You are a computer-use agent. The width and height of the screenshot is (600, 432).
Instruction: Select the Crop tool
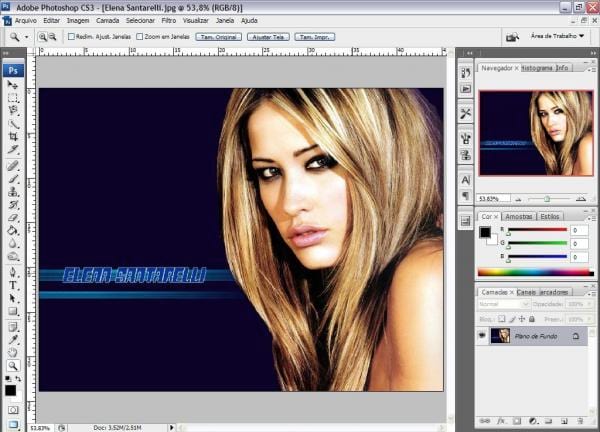pyautogui.click(x=13, y=137)
